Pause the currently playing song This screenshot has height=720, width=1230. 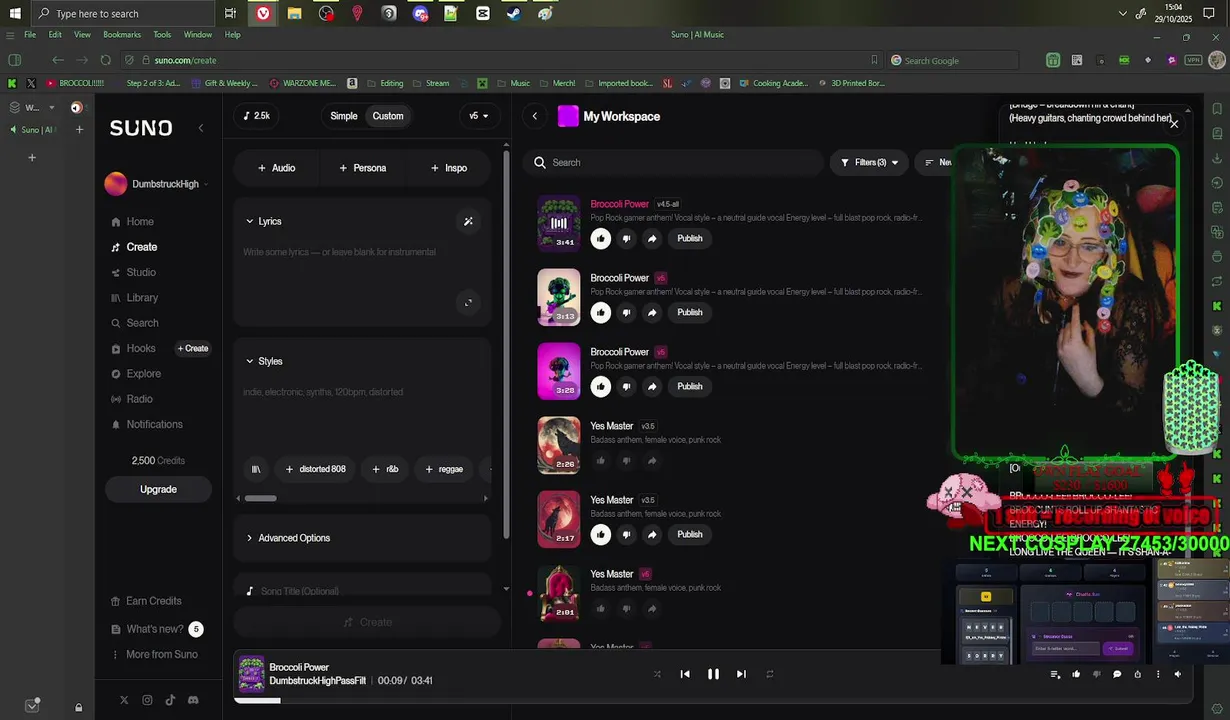(x=713, y=674)
